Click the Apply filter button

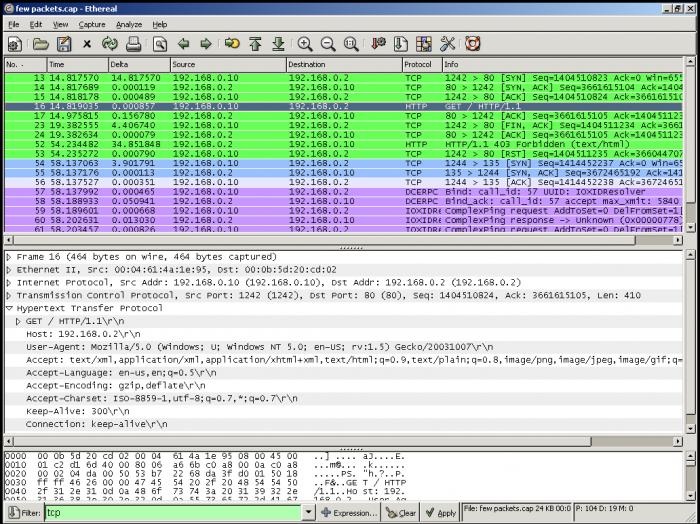440,513
